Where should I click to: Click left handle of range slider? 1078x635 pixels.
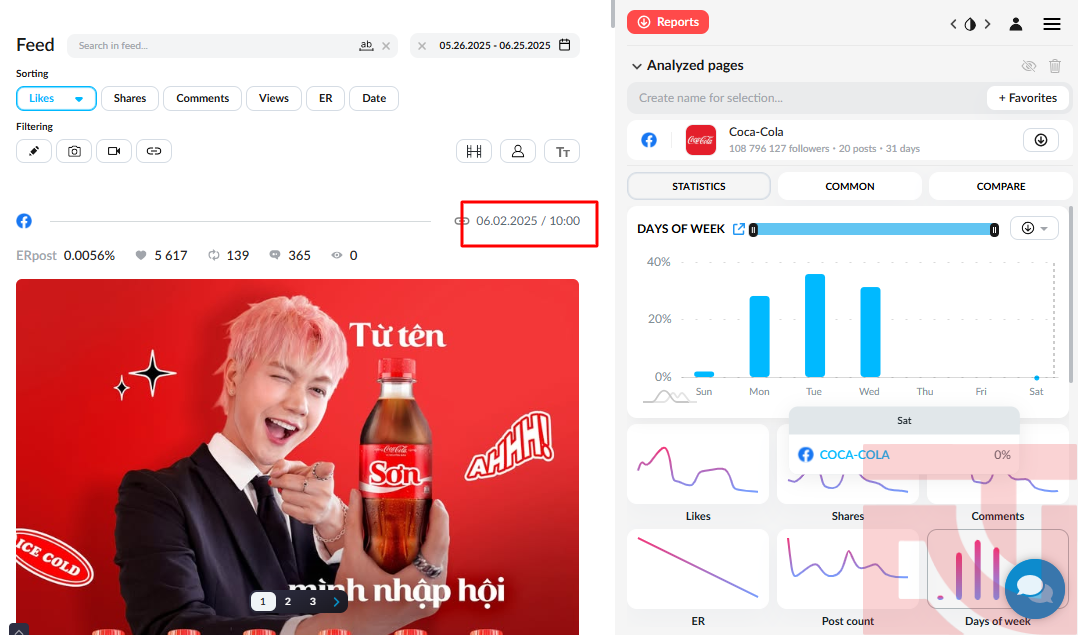[x=754, y=230]
